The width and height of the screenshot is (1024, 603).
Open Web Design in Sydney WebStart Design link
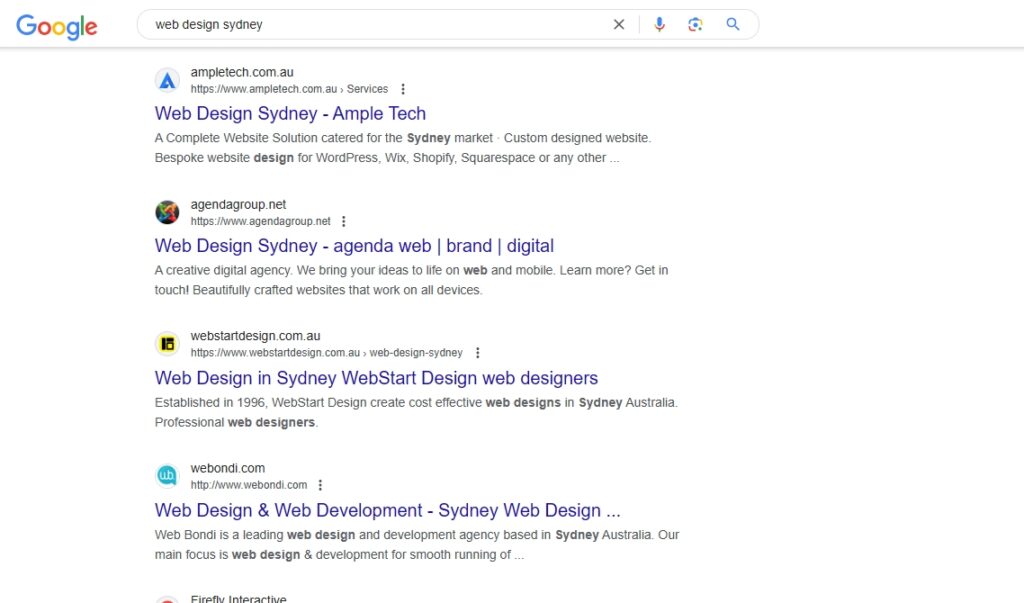pyautogui.click(x=376, y=378)
